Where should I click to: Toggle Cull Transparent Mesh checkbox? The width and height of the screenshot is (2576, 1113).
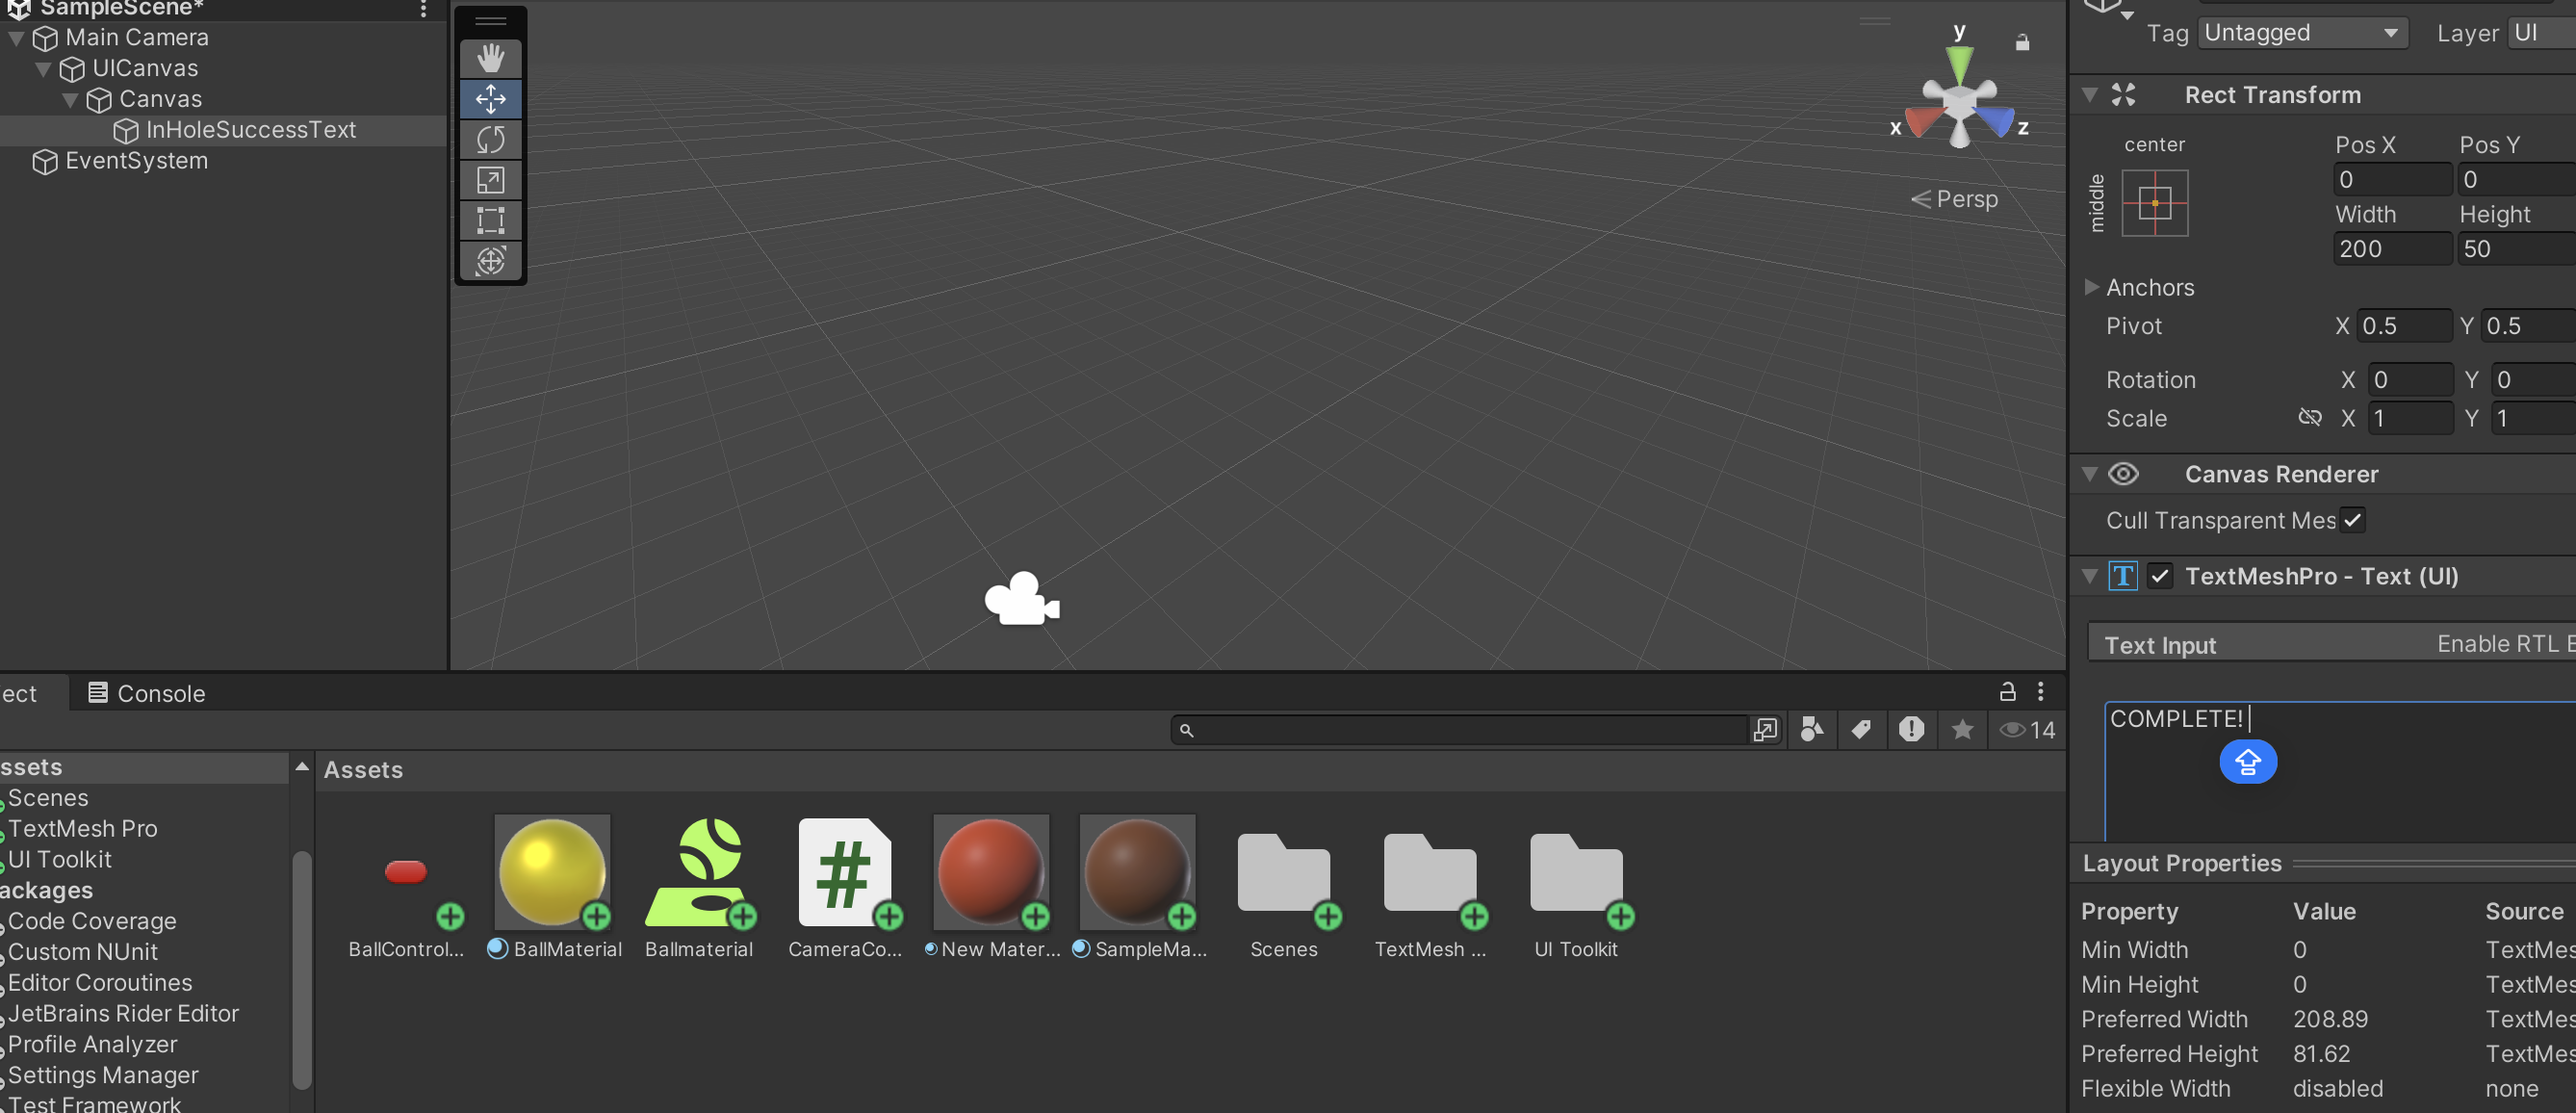coord(2352,520)
